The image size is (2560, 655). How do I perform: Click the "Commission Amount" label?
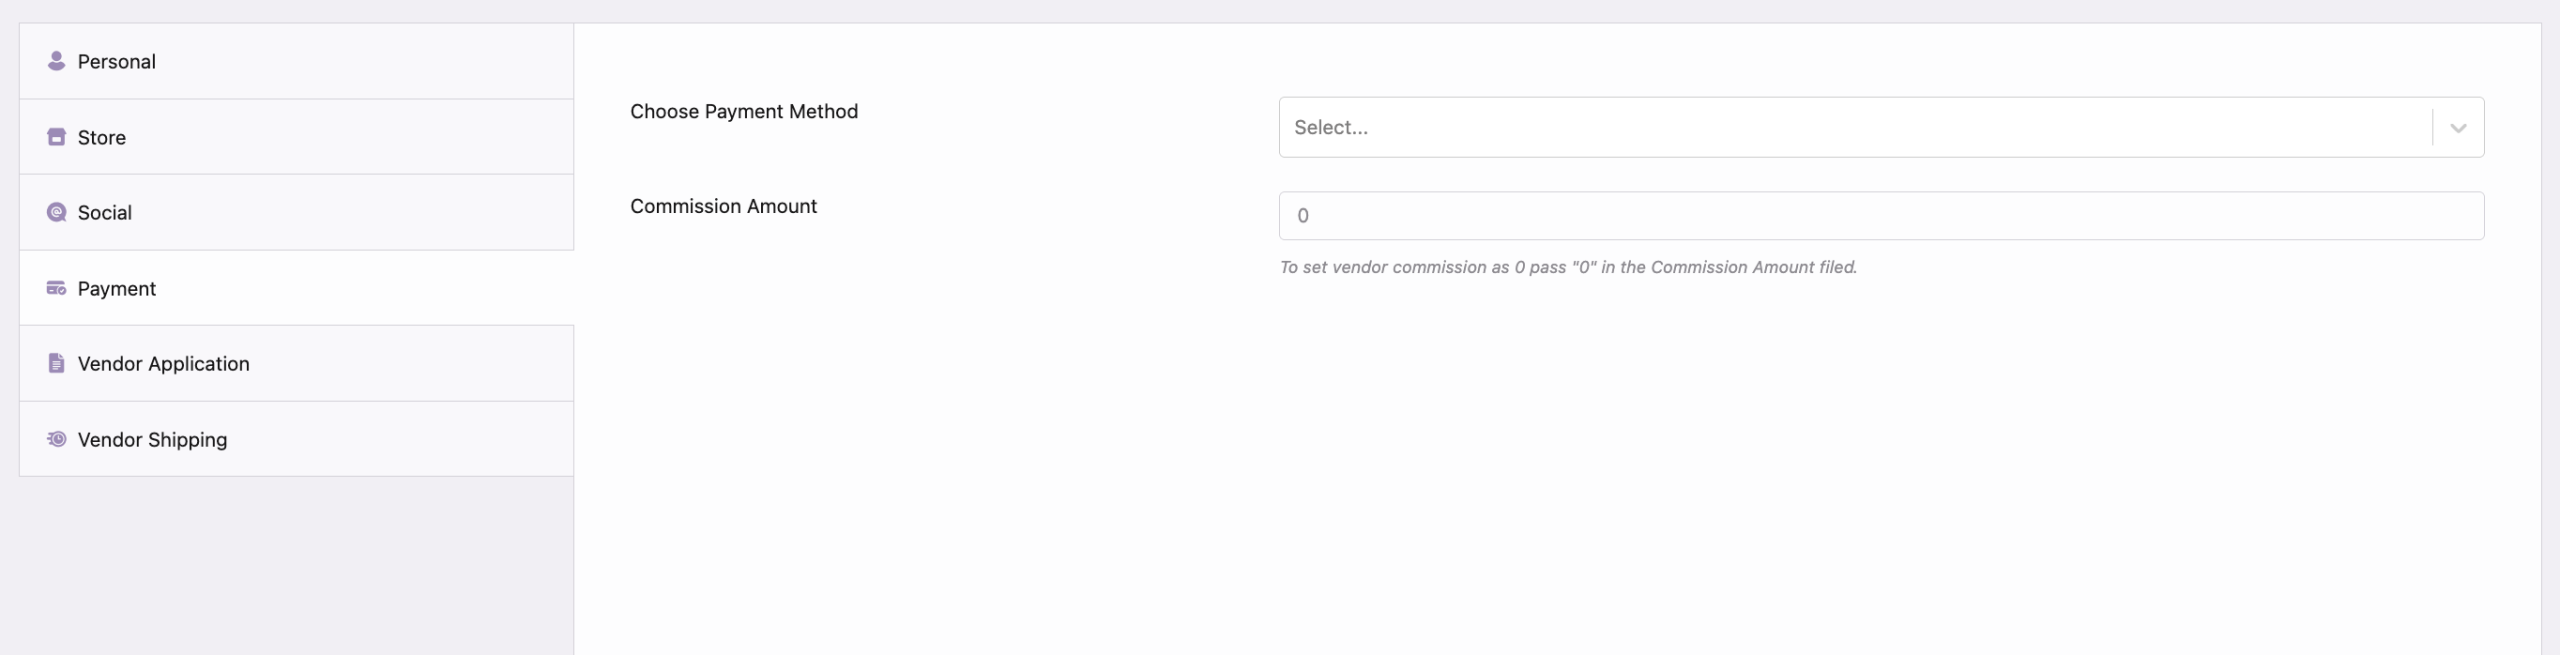click(x=723, y=206)
